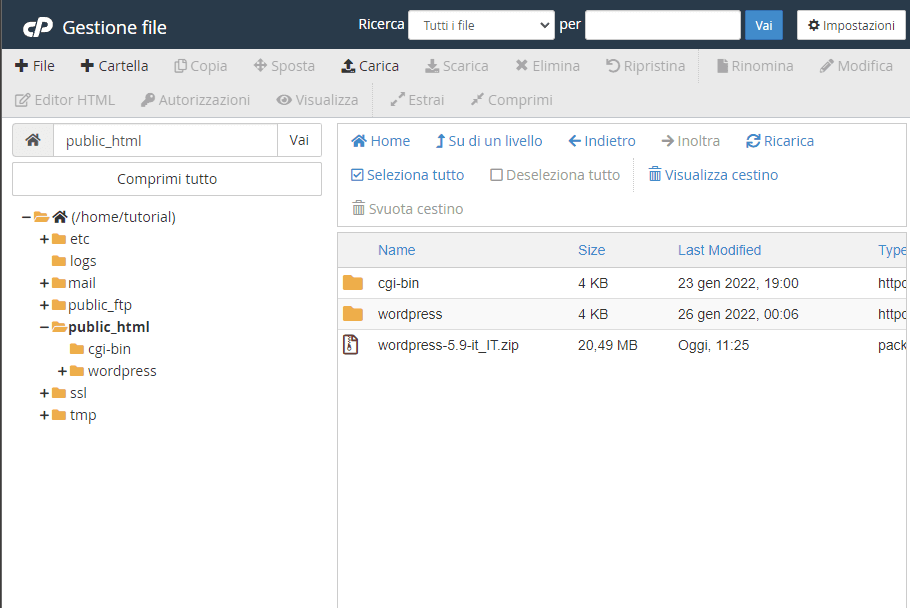Screen dimensions: 910x608
Task: Click Vai next to the path field
Action: 299,140
